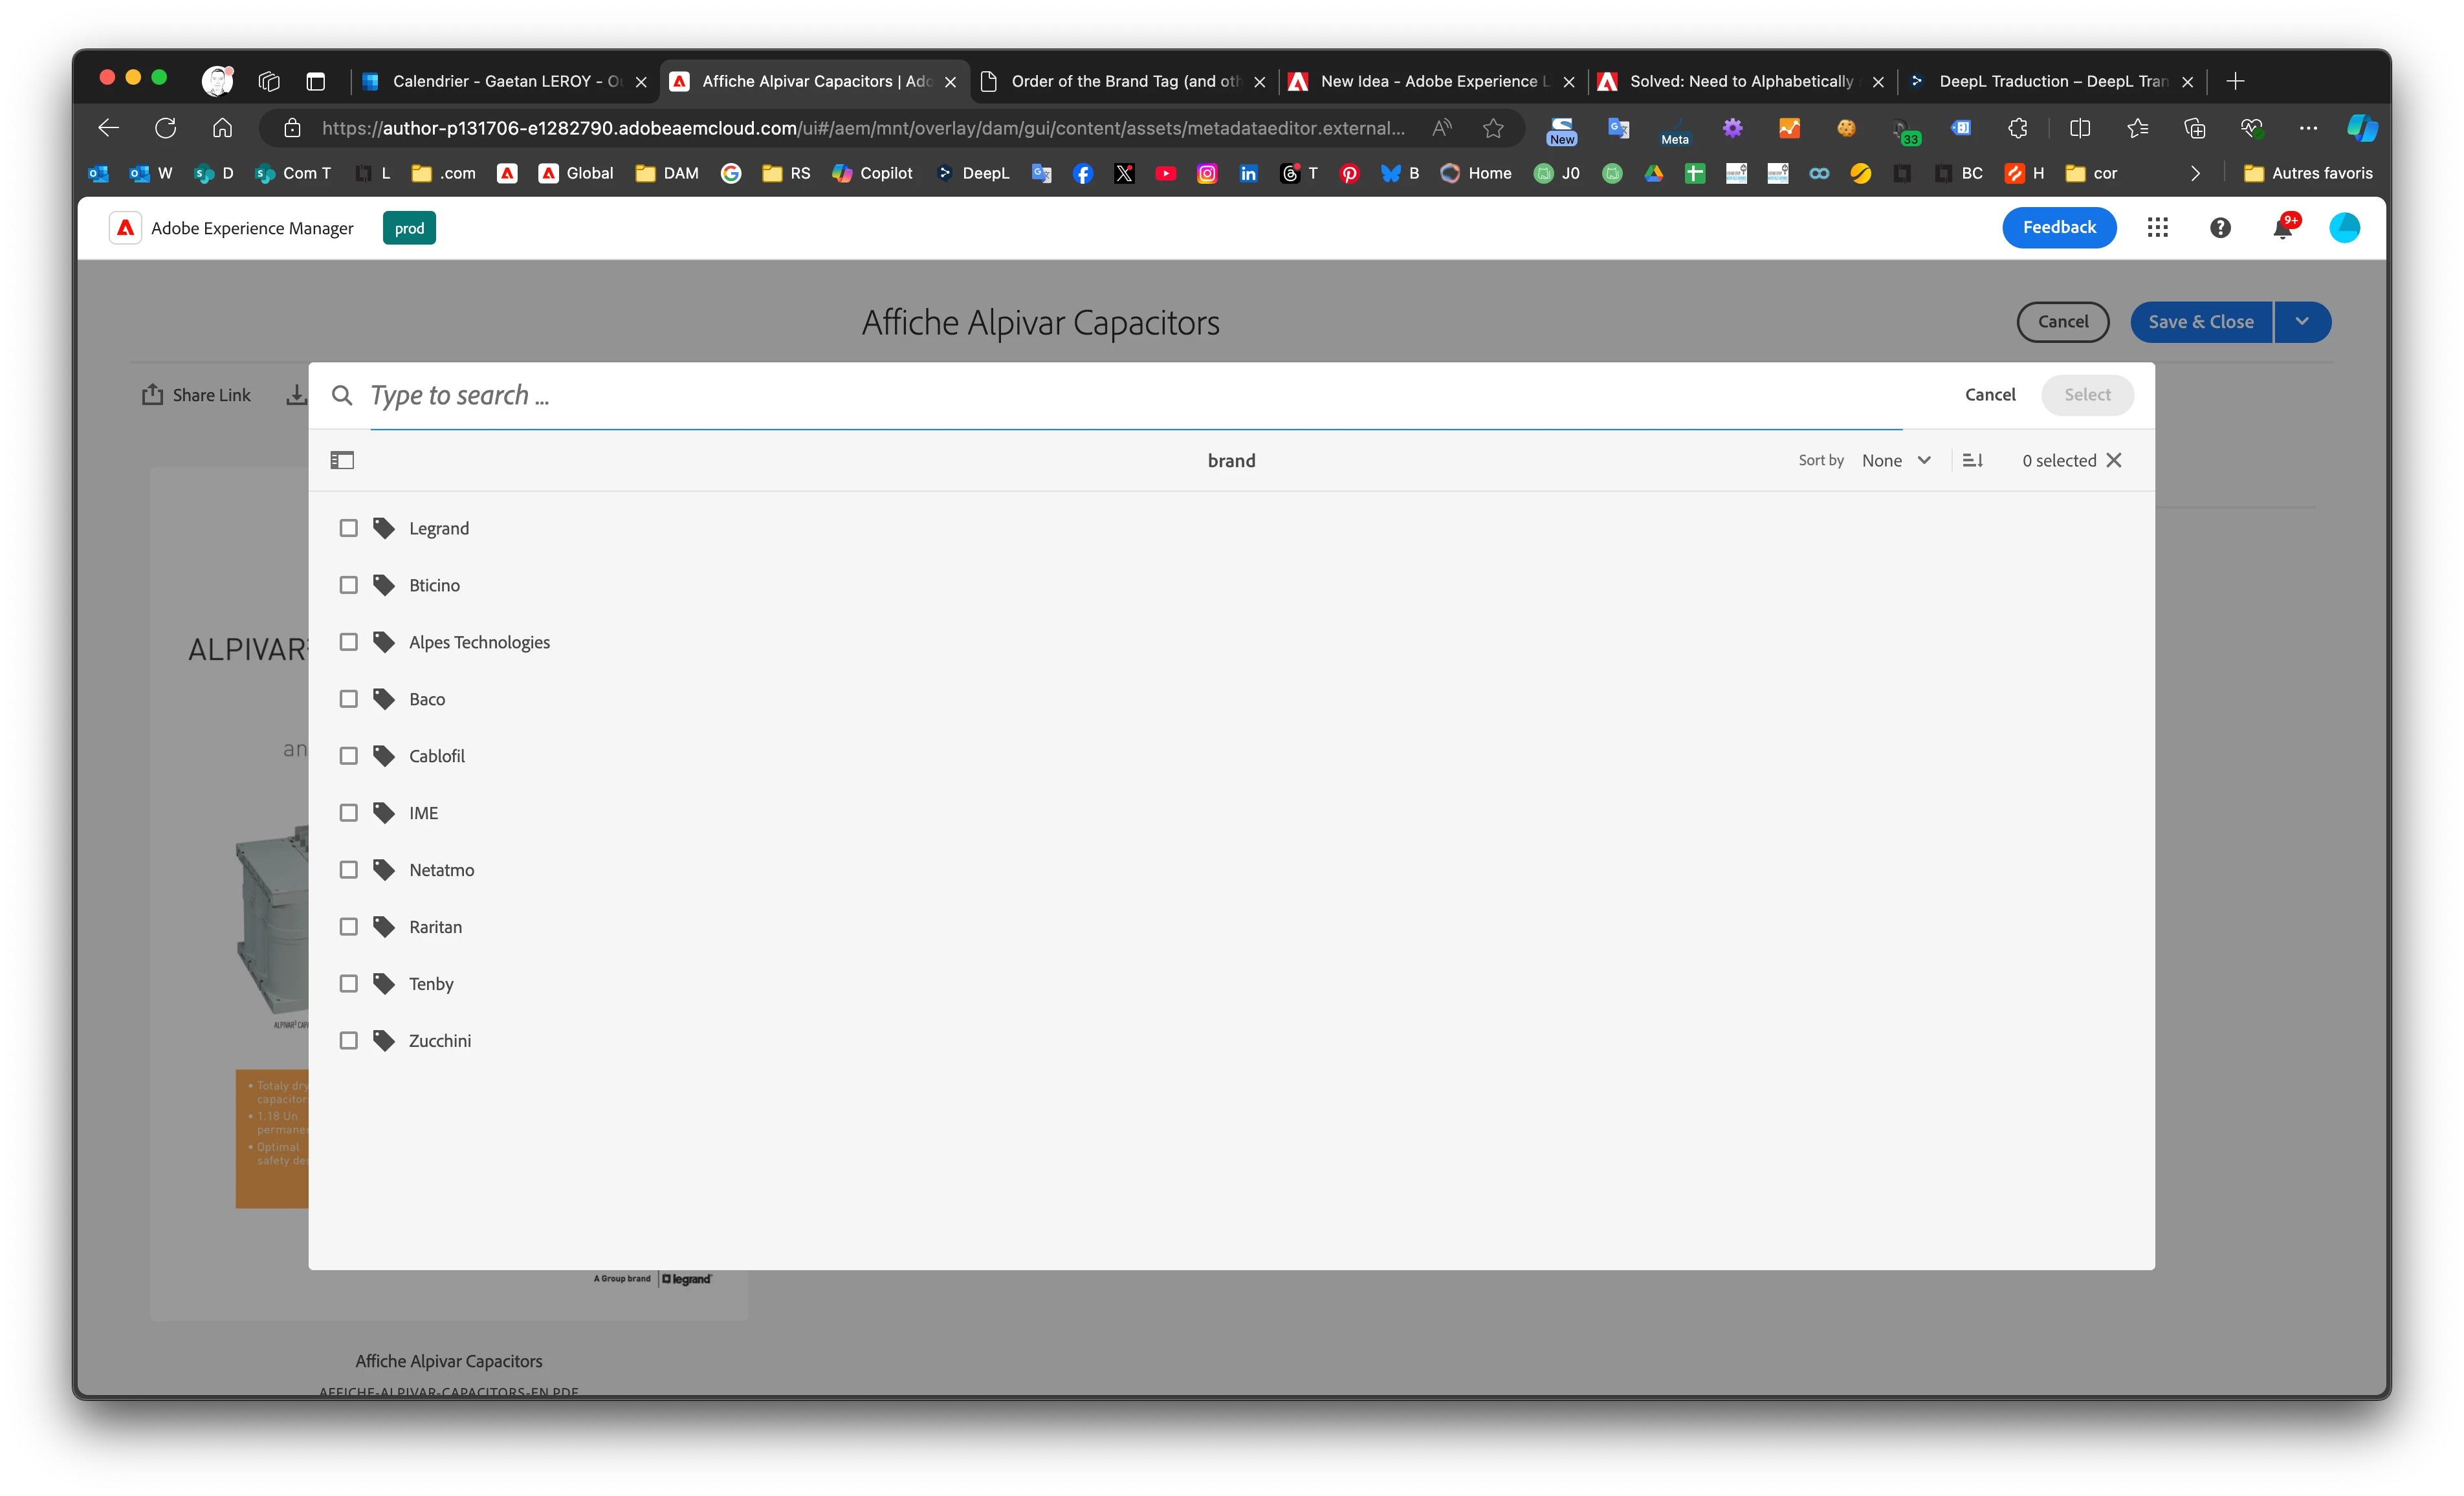This screenshot has height=1496, width=2464.
Task: Open the notifications bell icon
Action: [2282, 229]
